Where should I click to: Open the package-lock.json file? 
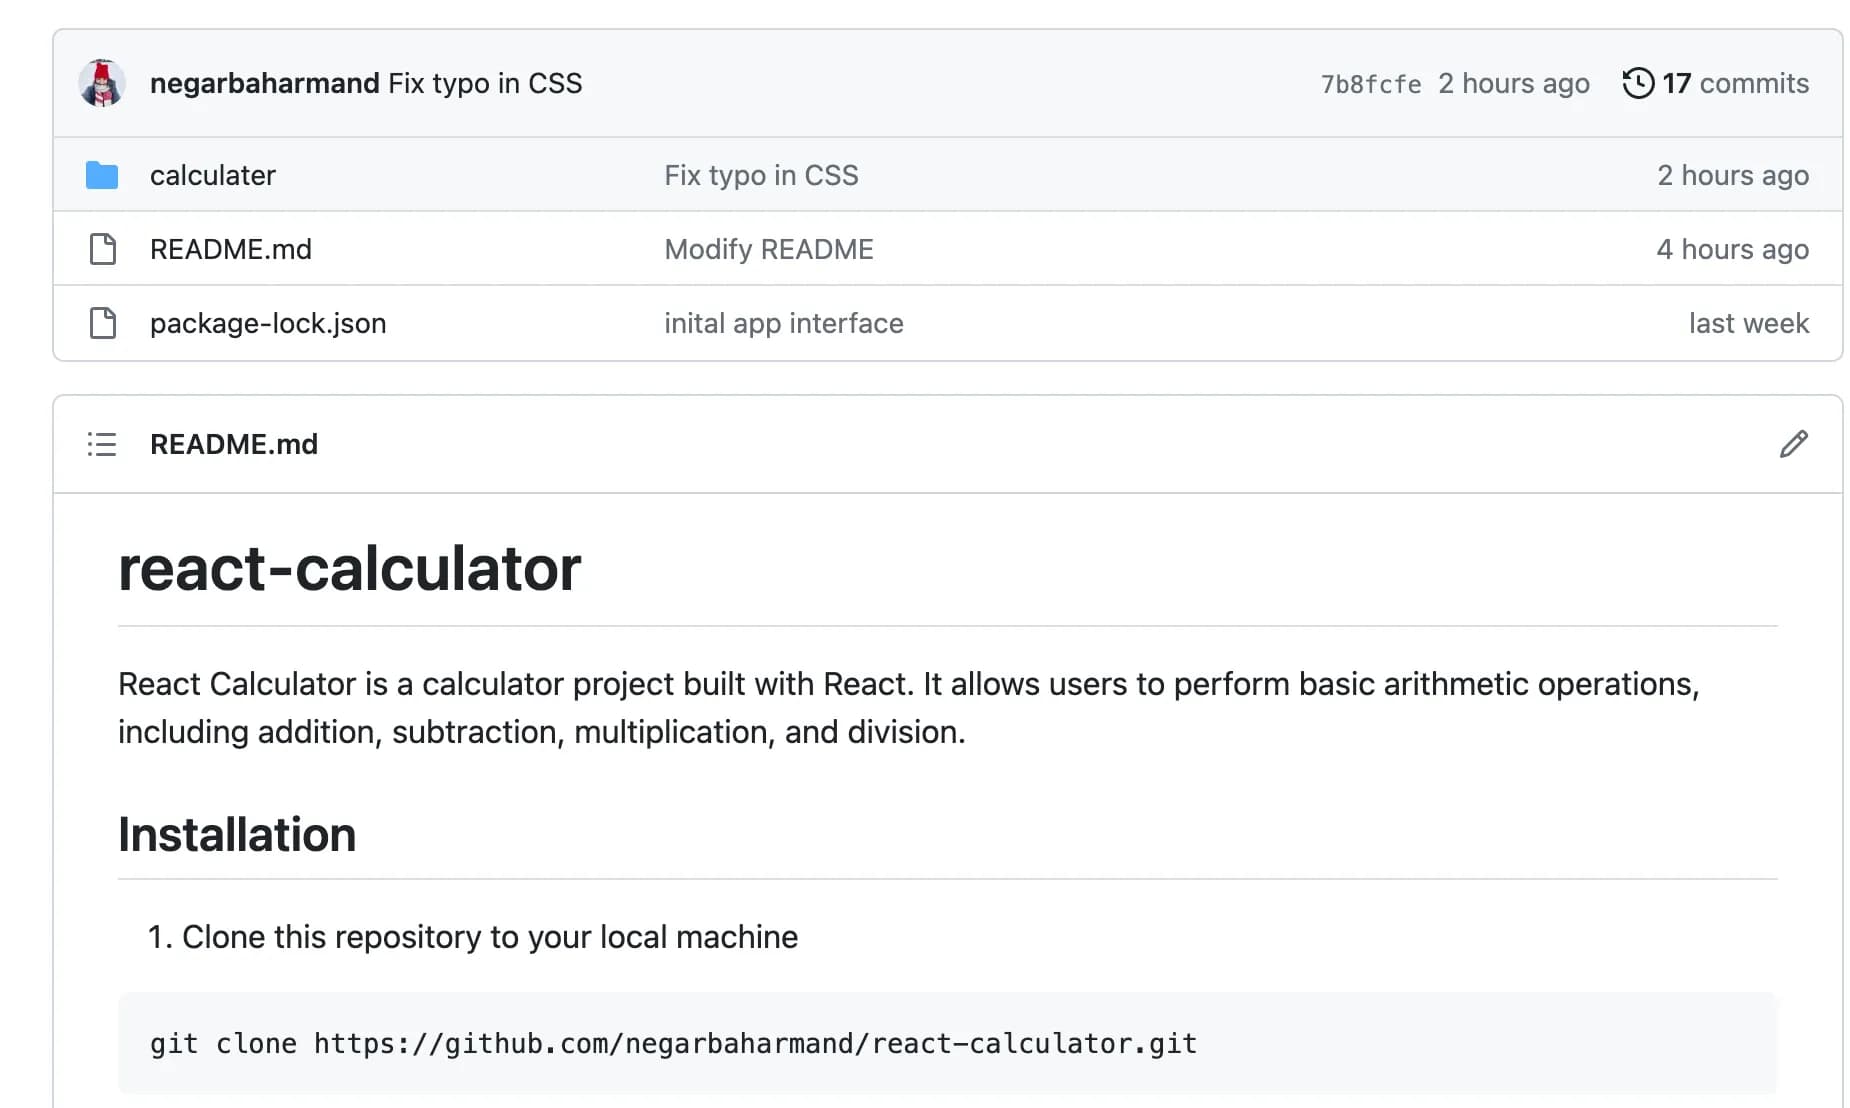267,322
